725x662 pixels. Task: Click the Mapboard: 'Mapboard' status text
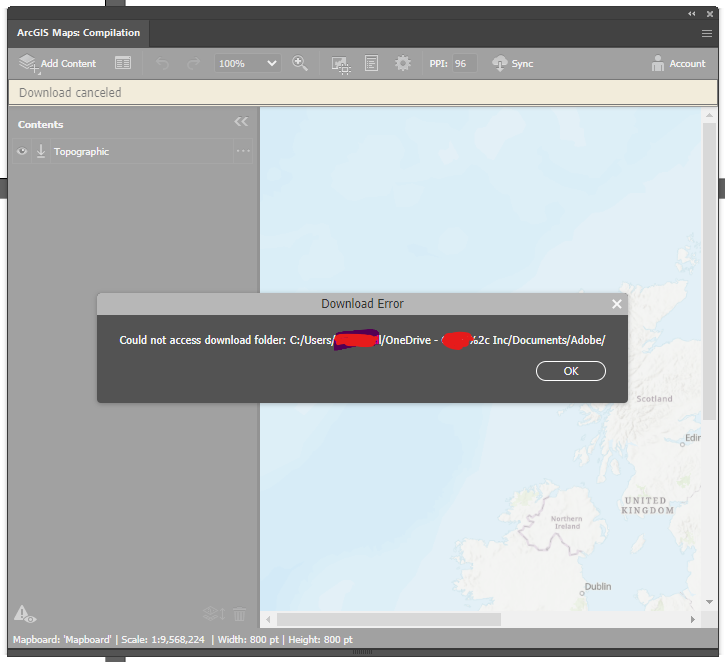pyautogui.click(x=62, y=640)
